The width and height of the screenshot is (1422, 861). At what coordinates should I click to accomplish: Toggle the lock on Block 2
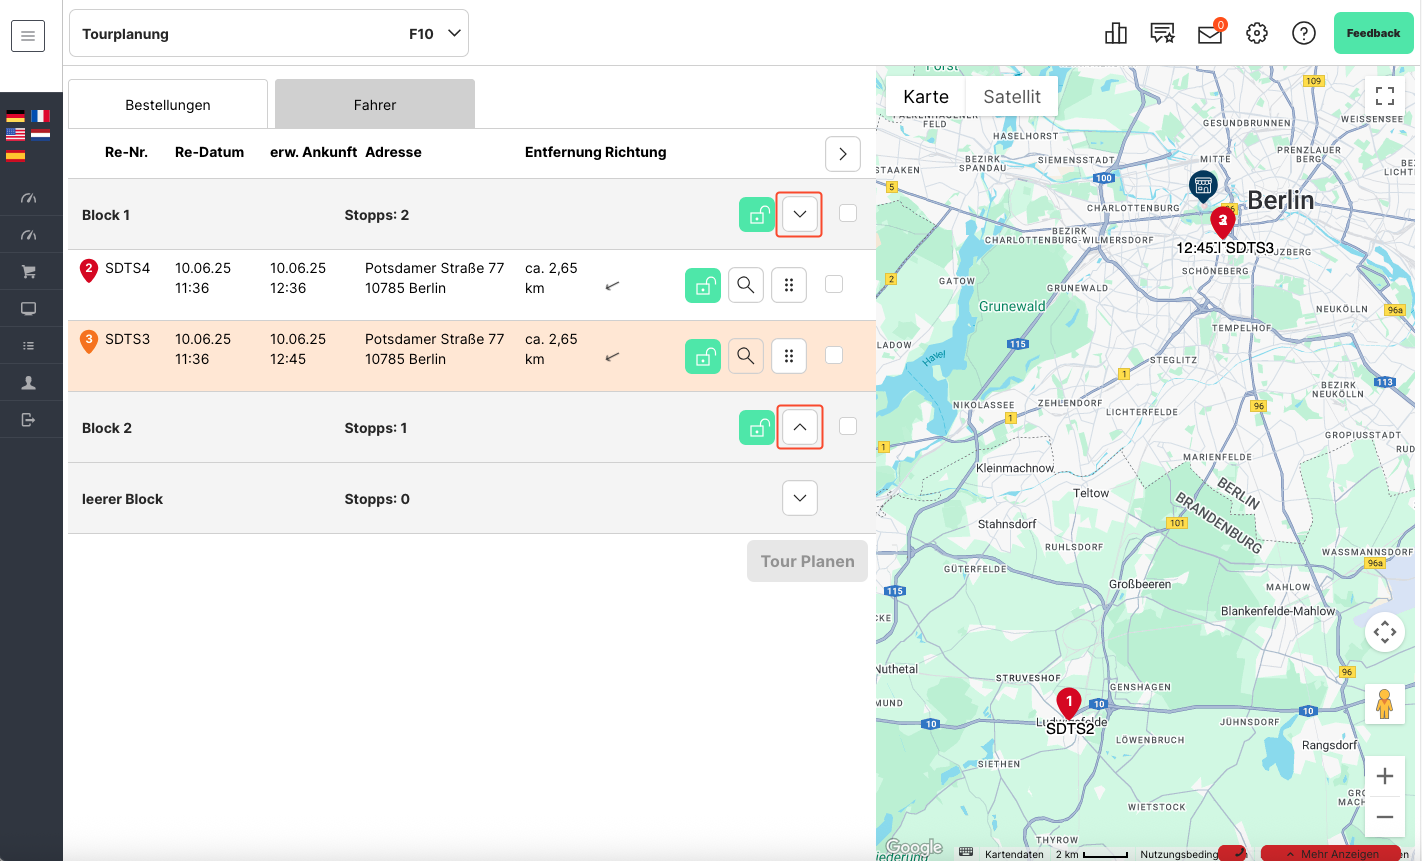(x=757, y=428)
